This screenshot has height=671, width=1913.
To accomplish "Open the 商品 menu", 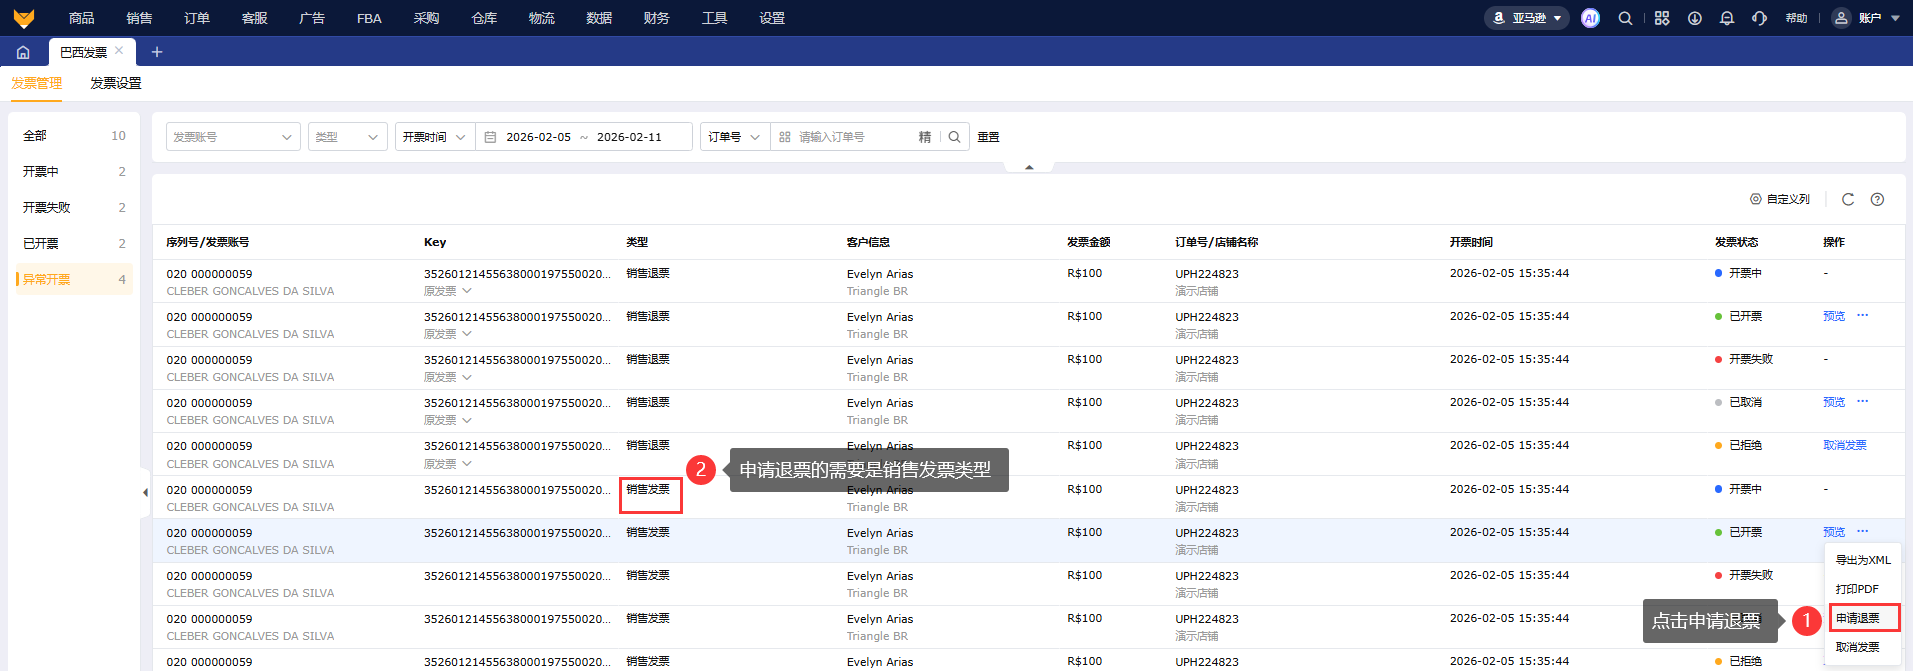I will pyautogui.click(x=82, y=18).
